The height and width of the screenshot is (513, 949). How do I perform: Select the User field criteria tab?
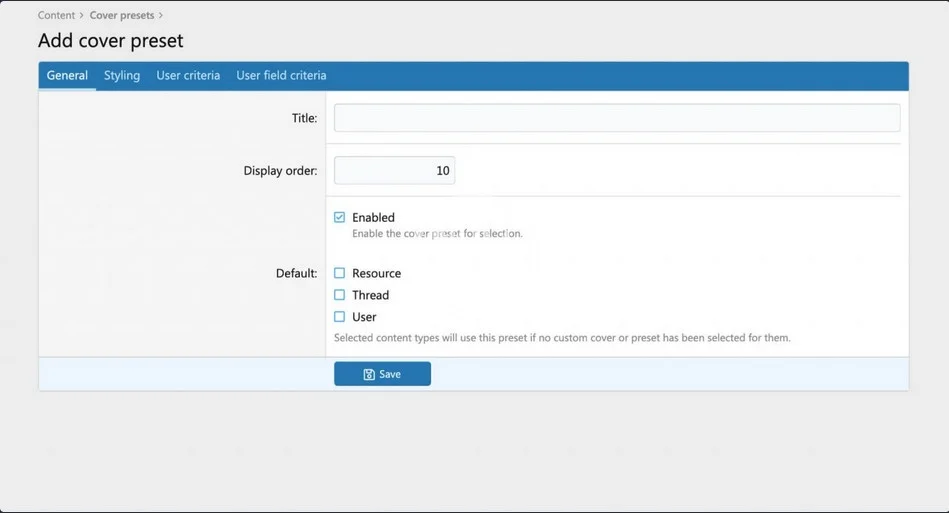coord(281,76)
